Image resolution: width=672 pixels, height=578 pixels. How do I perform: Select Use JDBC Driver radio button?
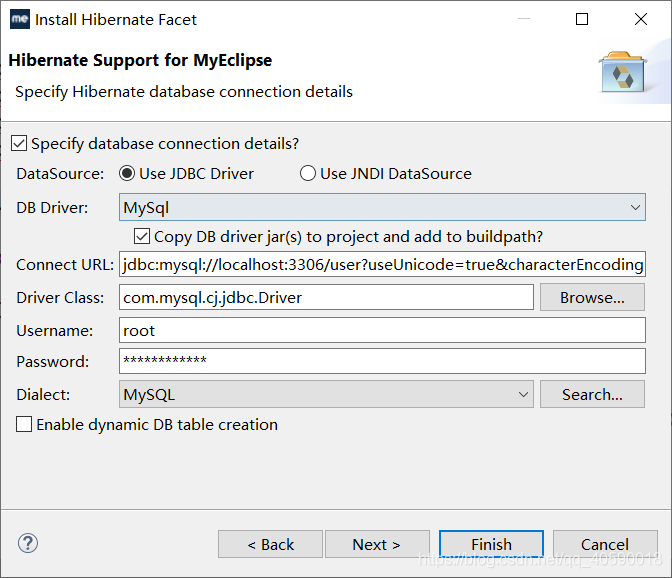[127, 174]
